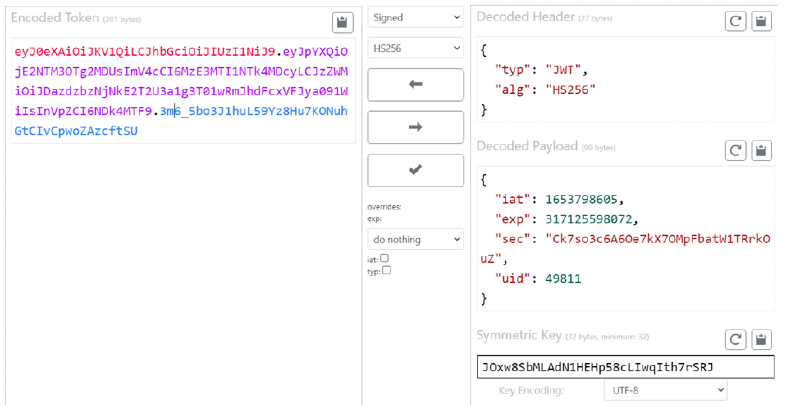Open the Key Encoding UTF-8 dropdown
800x405 pixels.
click(665, 391)
